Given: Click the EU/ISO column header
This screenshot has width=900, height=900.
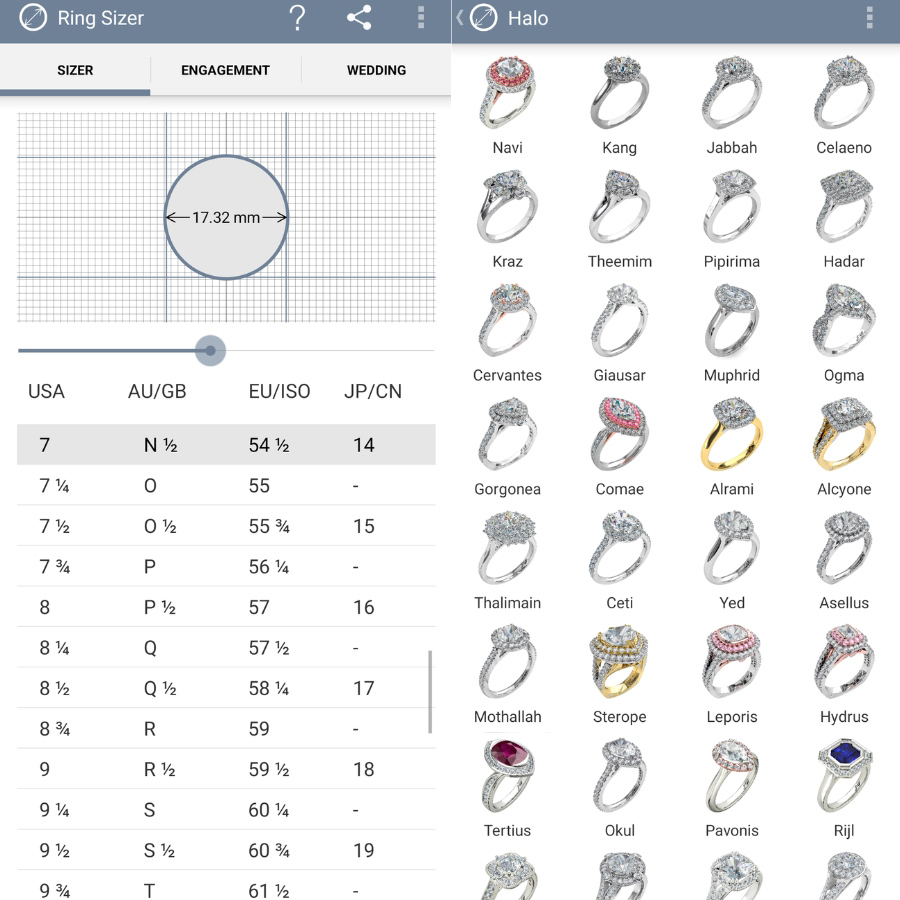Looking at the screenshot, I should pos(280,391).
